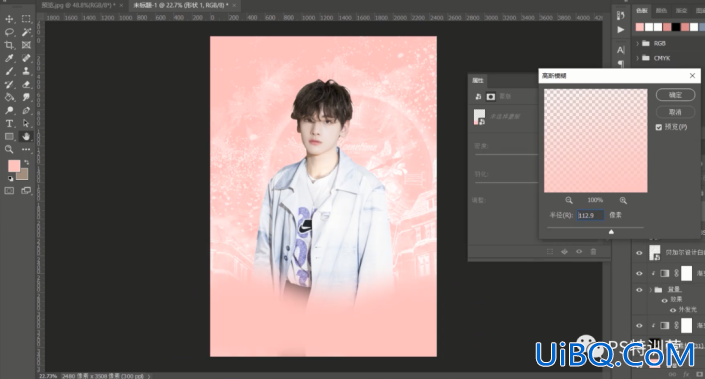Open the 颜色 Color tab
This screenshot has width=705, height=379.
(x=661, y=10)
